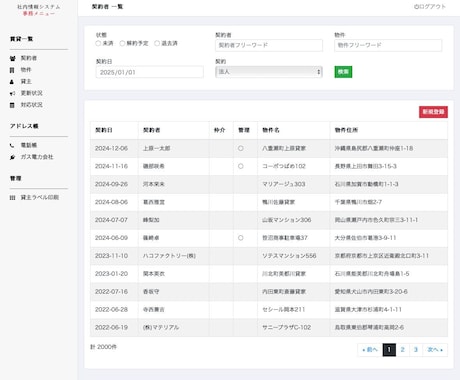Click contractor (株)マテリアル
Viewport: 460px width, 380px height.
pyautogui.click(x=161, y=328)
